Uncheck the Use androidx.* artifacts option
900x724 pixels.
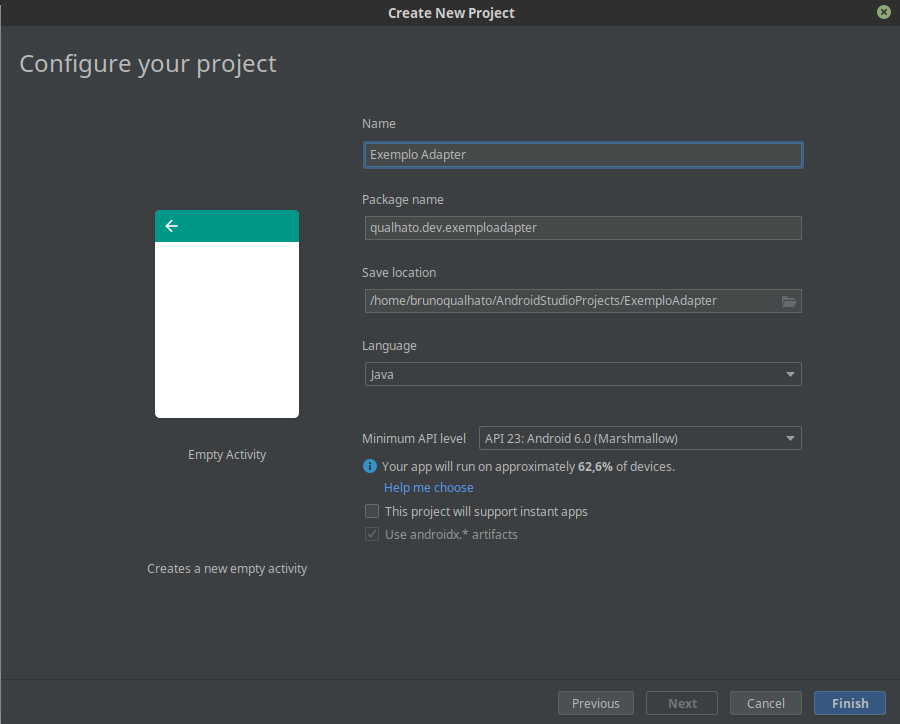pos(371,534)
